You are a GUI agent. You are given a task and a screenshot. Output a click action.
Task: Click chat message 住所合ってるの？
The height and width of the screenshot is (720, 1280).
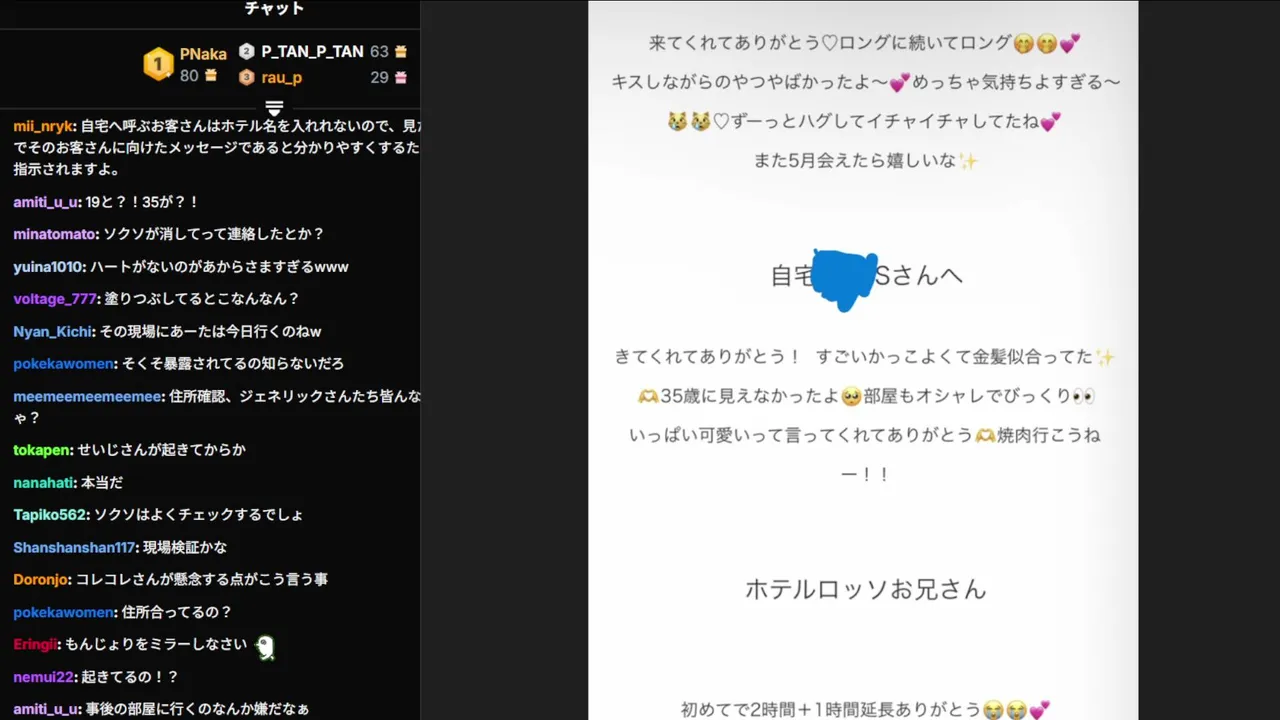click(176, 612)
